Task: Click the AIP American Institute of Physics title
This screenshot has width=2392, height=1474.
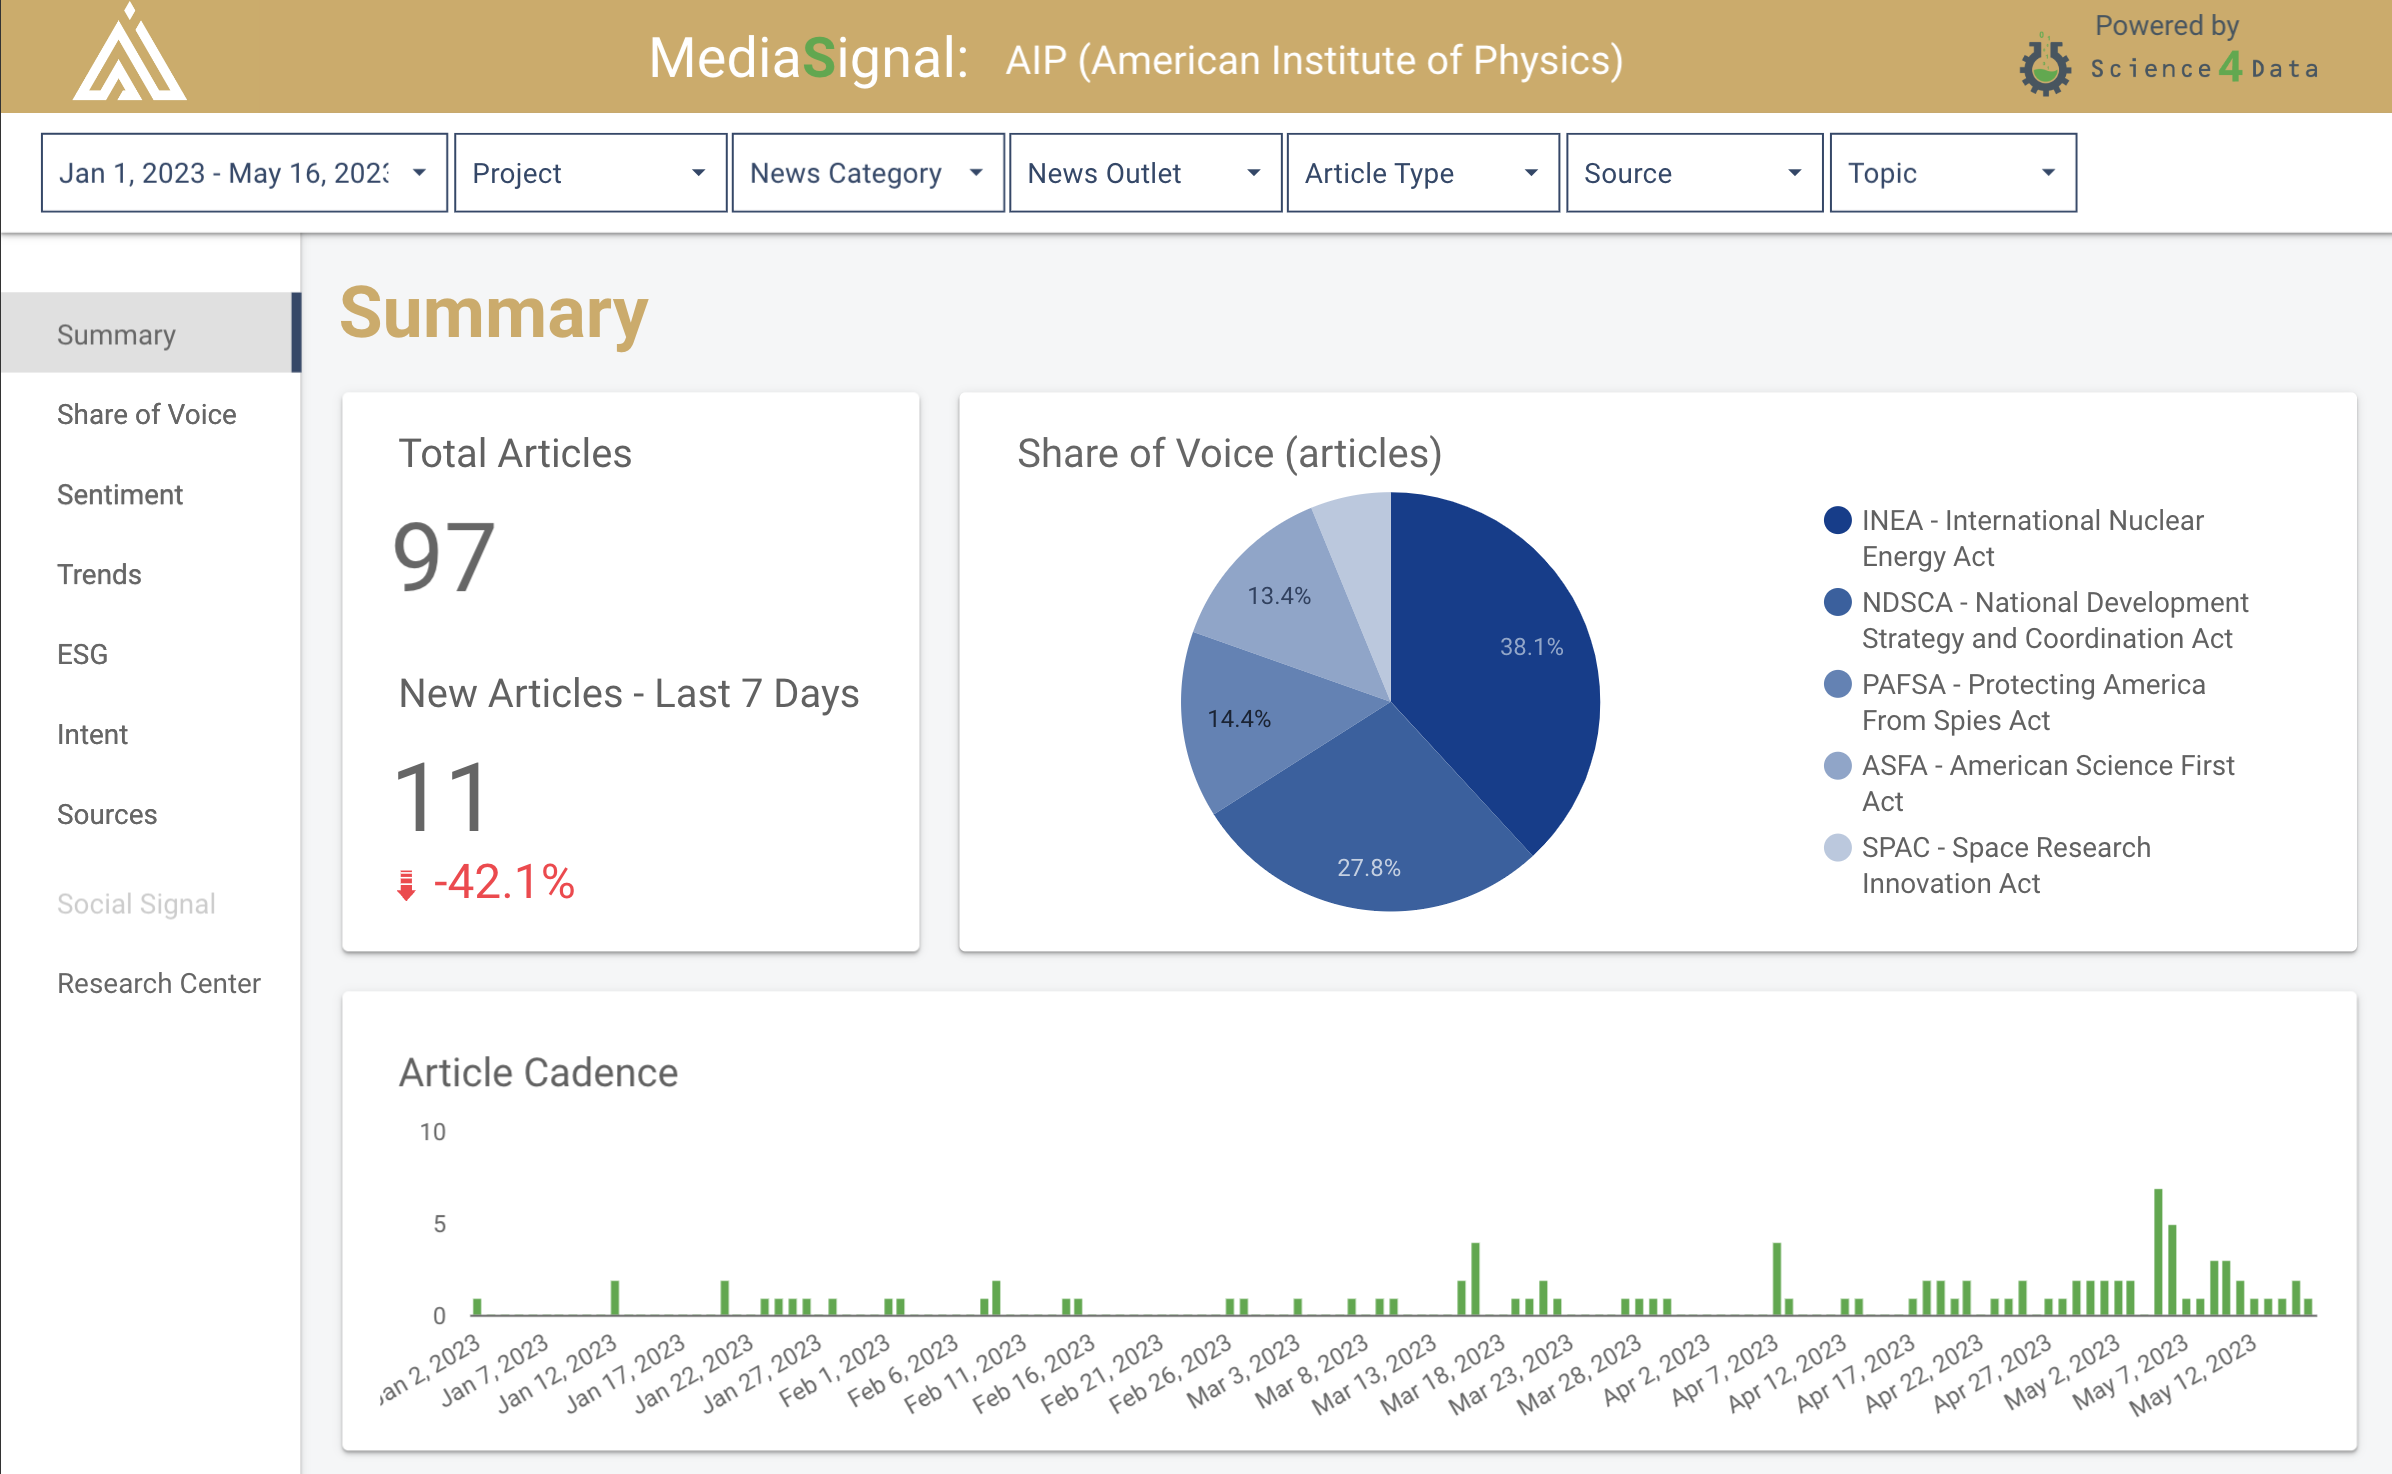Action: point(1314,60)
